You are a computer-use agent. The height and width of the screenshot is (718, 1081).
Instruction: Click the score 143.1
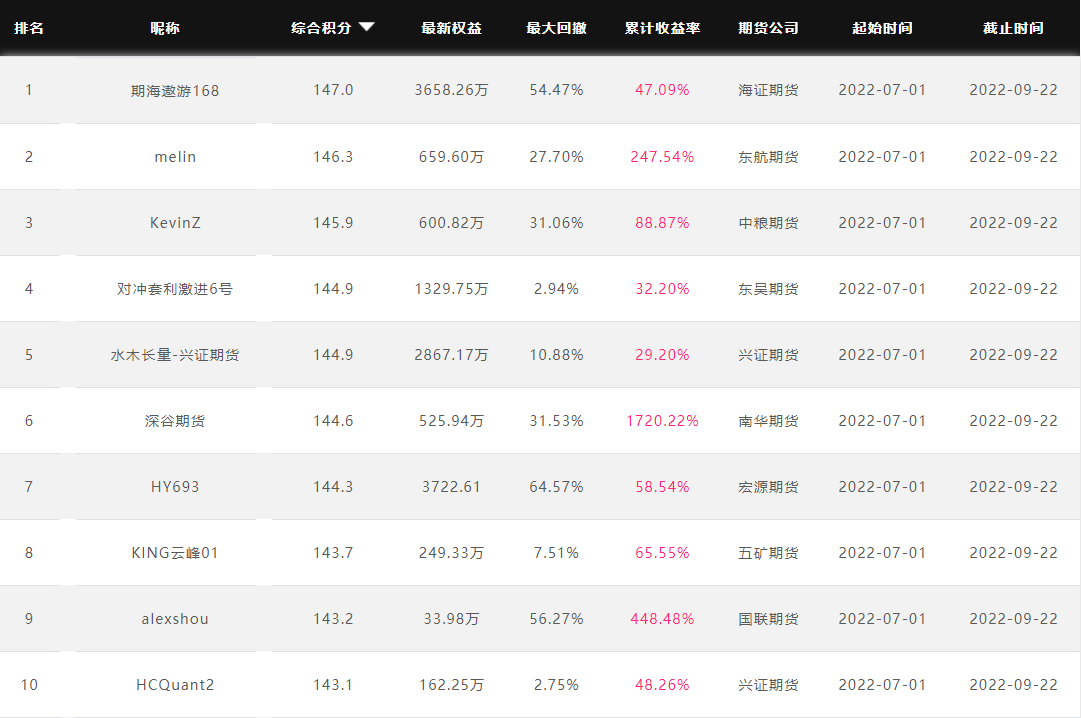pyautogui.click(x=333, y=685)
